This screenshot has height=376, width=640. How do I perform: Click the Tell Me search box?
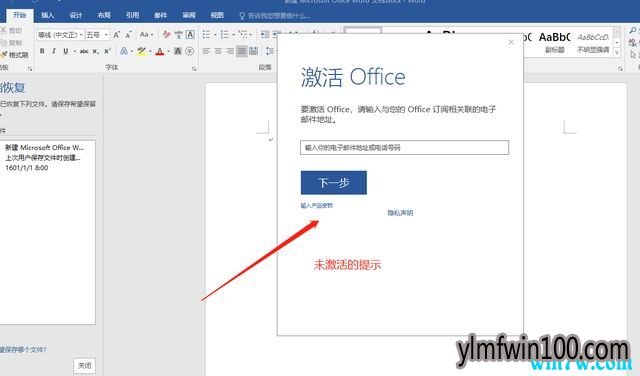tap(275, 16)
